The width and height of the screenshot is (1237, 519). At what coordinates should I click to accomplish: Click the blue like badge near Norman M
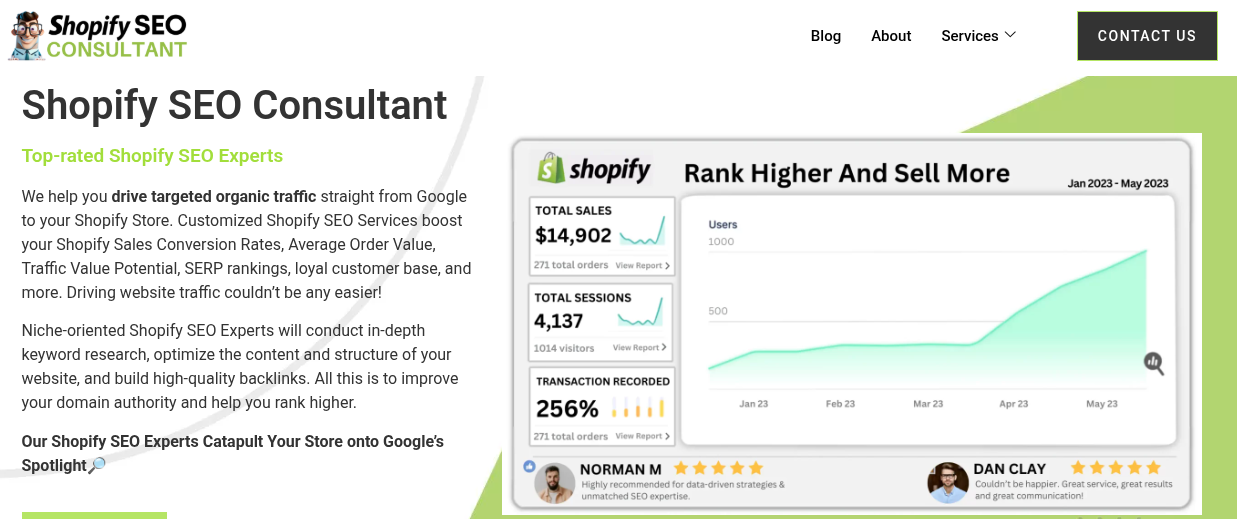click(x=528, y=466)
